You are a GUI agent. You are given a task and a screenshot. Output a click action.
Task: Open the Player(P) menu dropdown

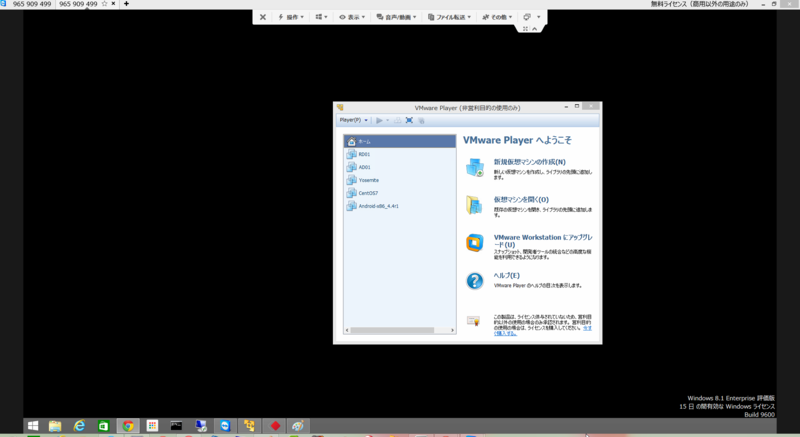click(x=354, y=120)
